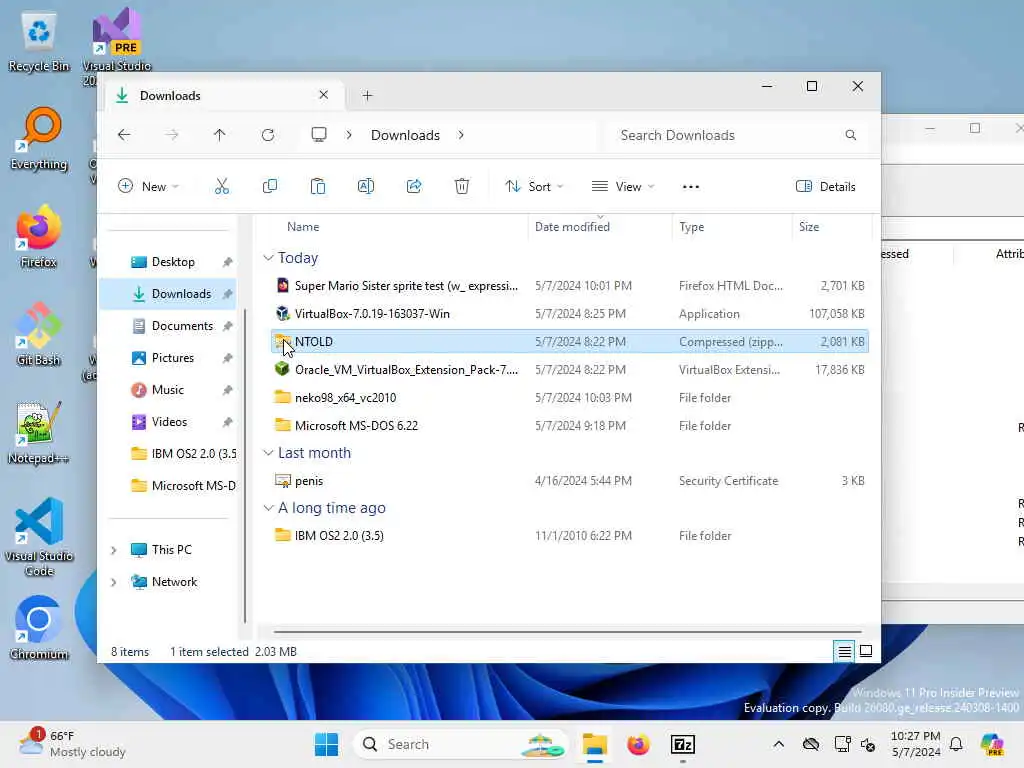Click the Cut scissors icon

222,187
